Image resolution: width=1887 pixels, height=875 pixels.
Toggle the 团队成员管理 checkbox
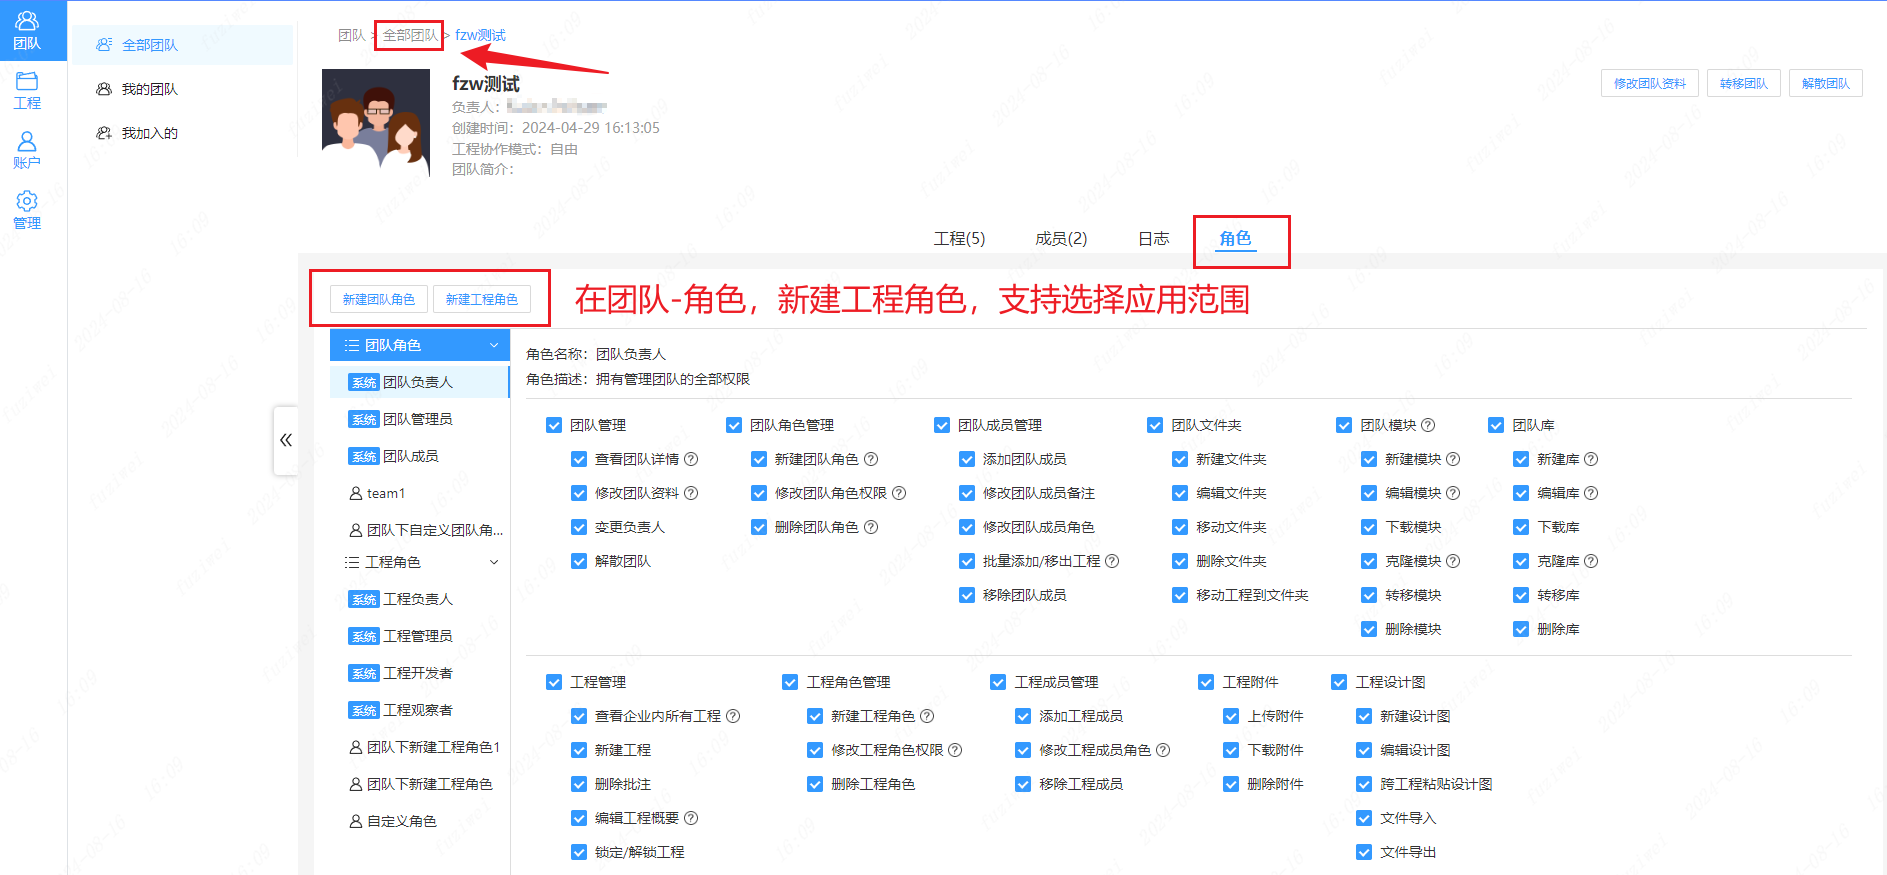(x=942, y=425)
